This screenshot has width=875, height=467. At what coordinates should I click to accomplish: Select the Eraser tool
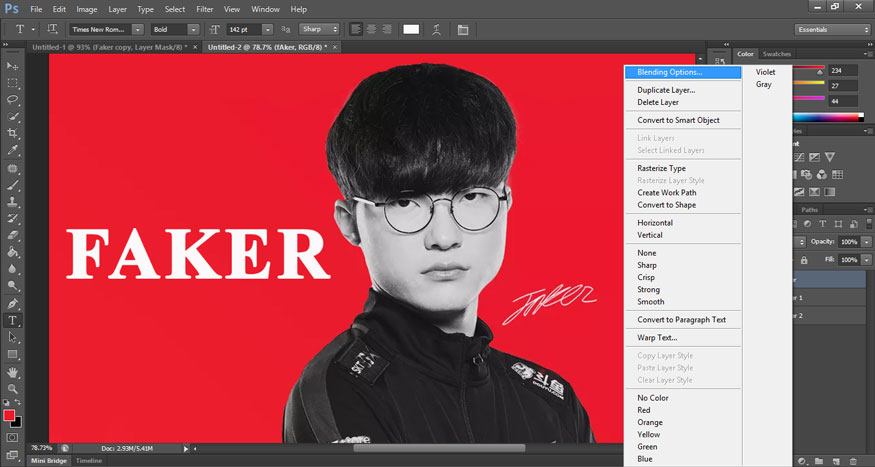pos(12,235)
